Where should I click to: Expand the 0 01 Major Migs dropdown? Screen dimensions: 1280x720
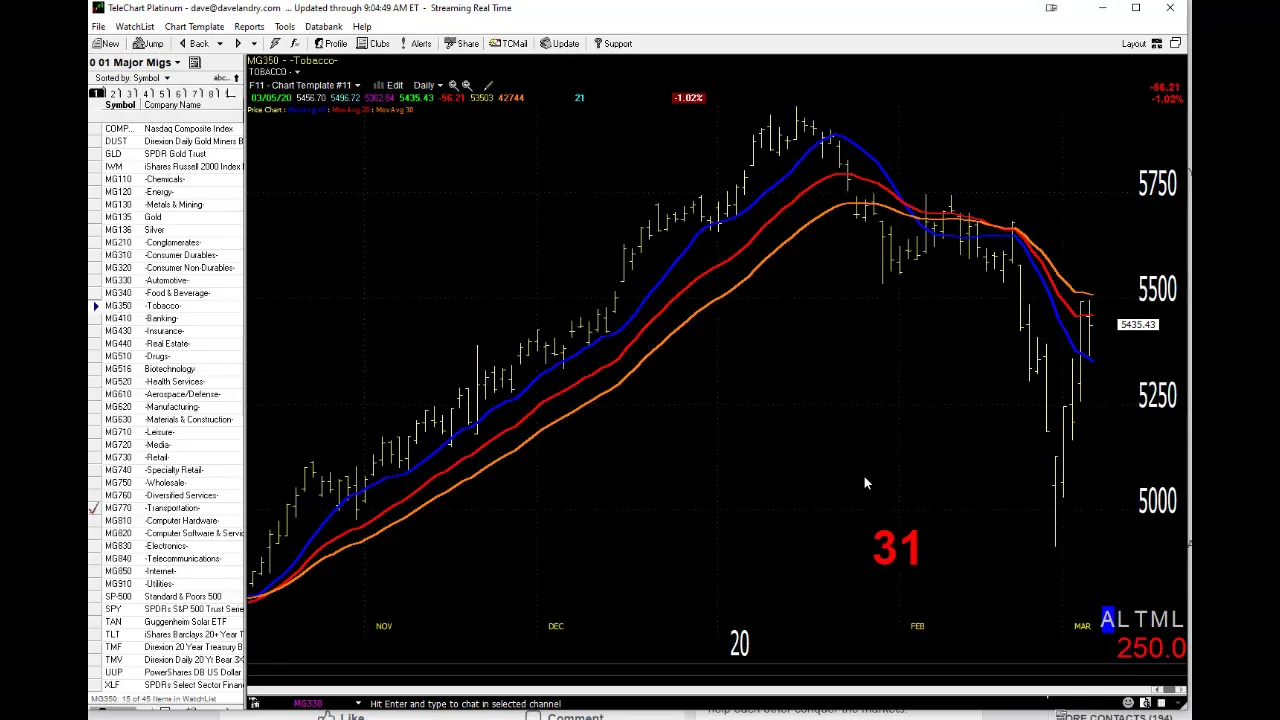pyautogui.click(x=177, y=63)
